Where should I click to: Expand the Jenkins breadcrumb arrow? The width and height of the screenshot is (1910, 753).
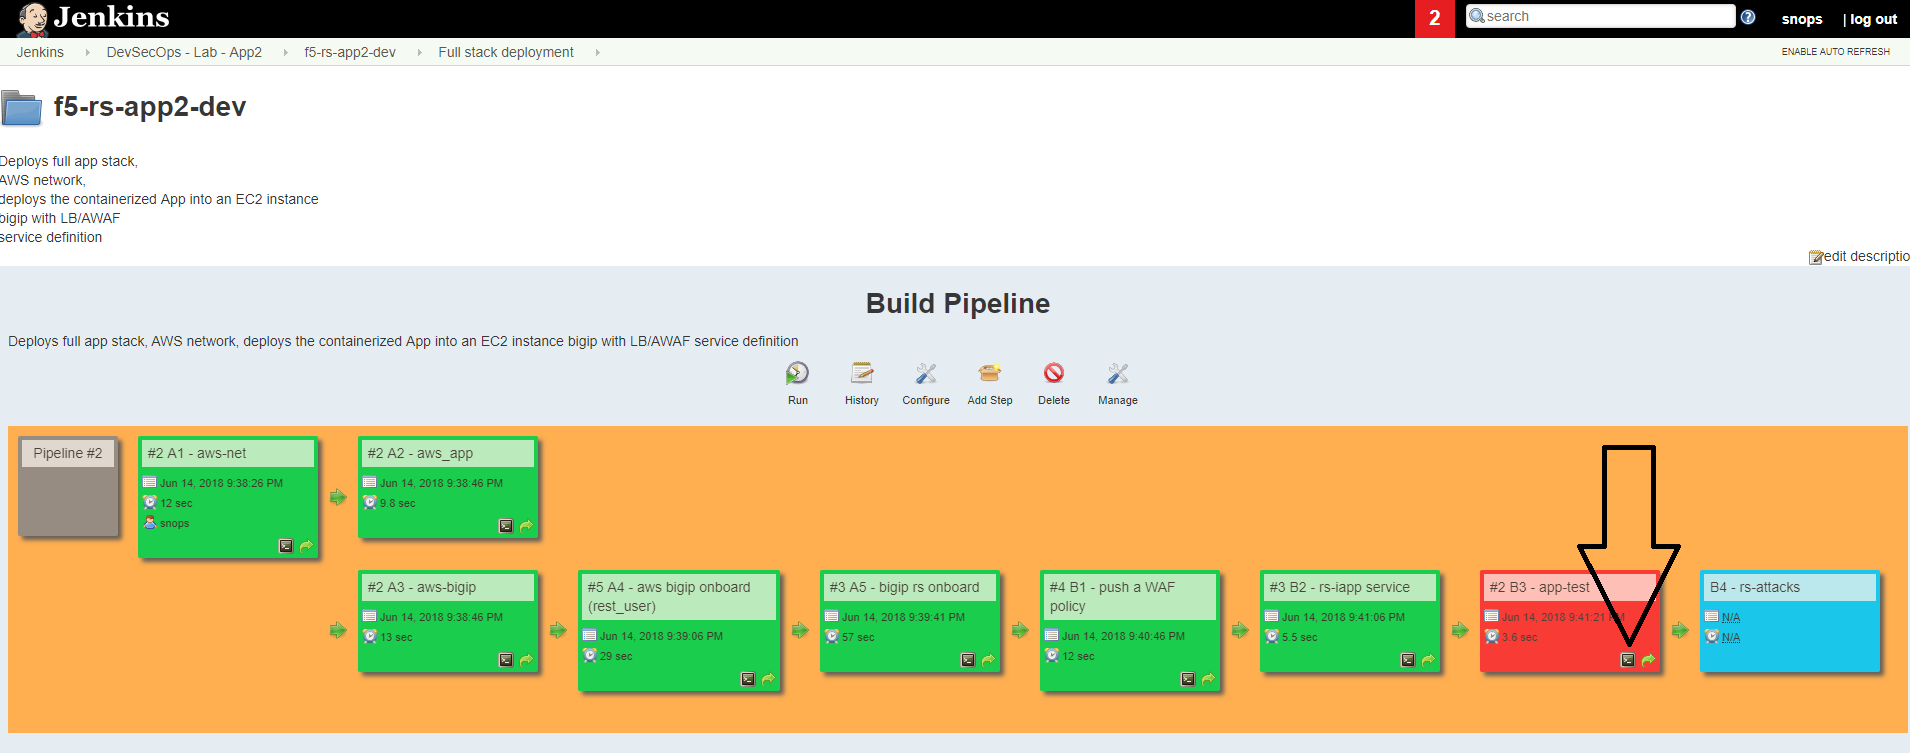(x=88, y=52)
